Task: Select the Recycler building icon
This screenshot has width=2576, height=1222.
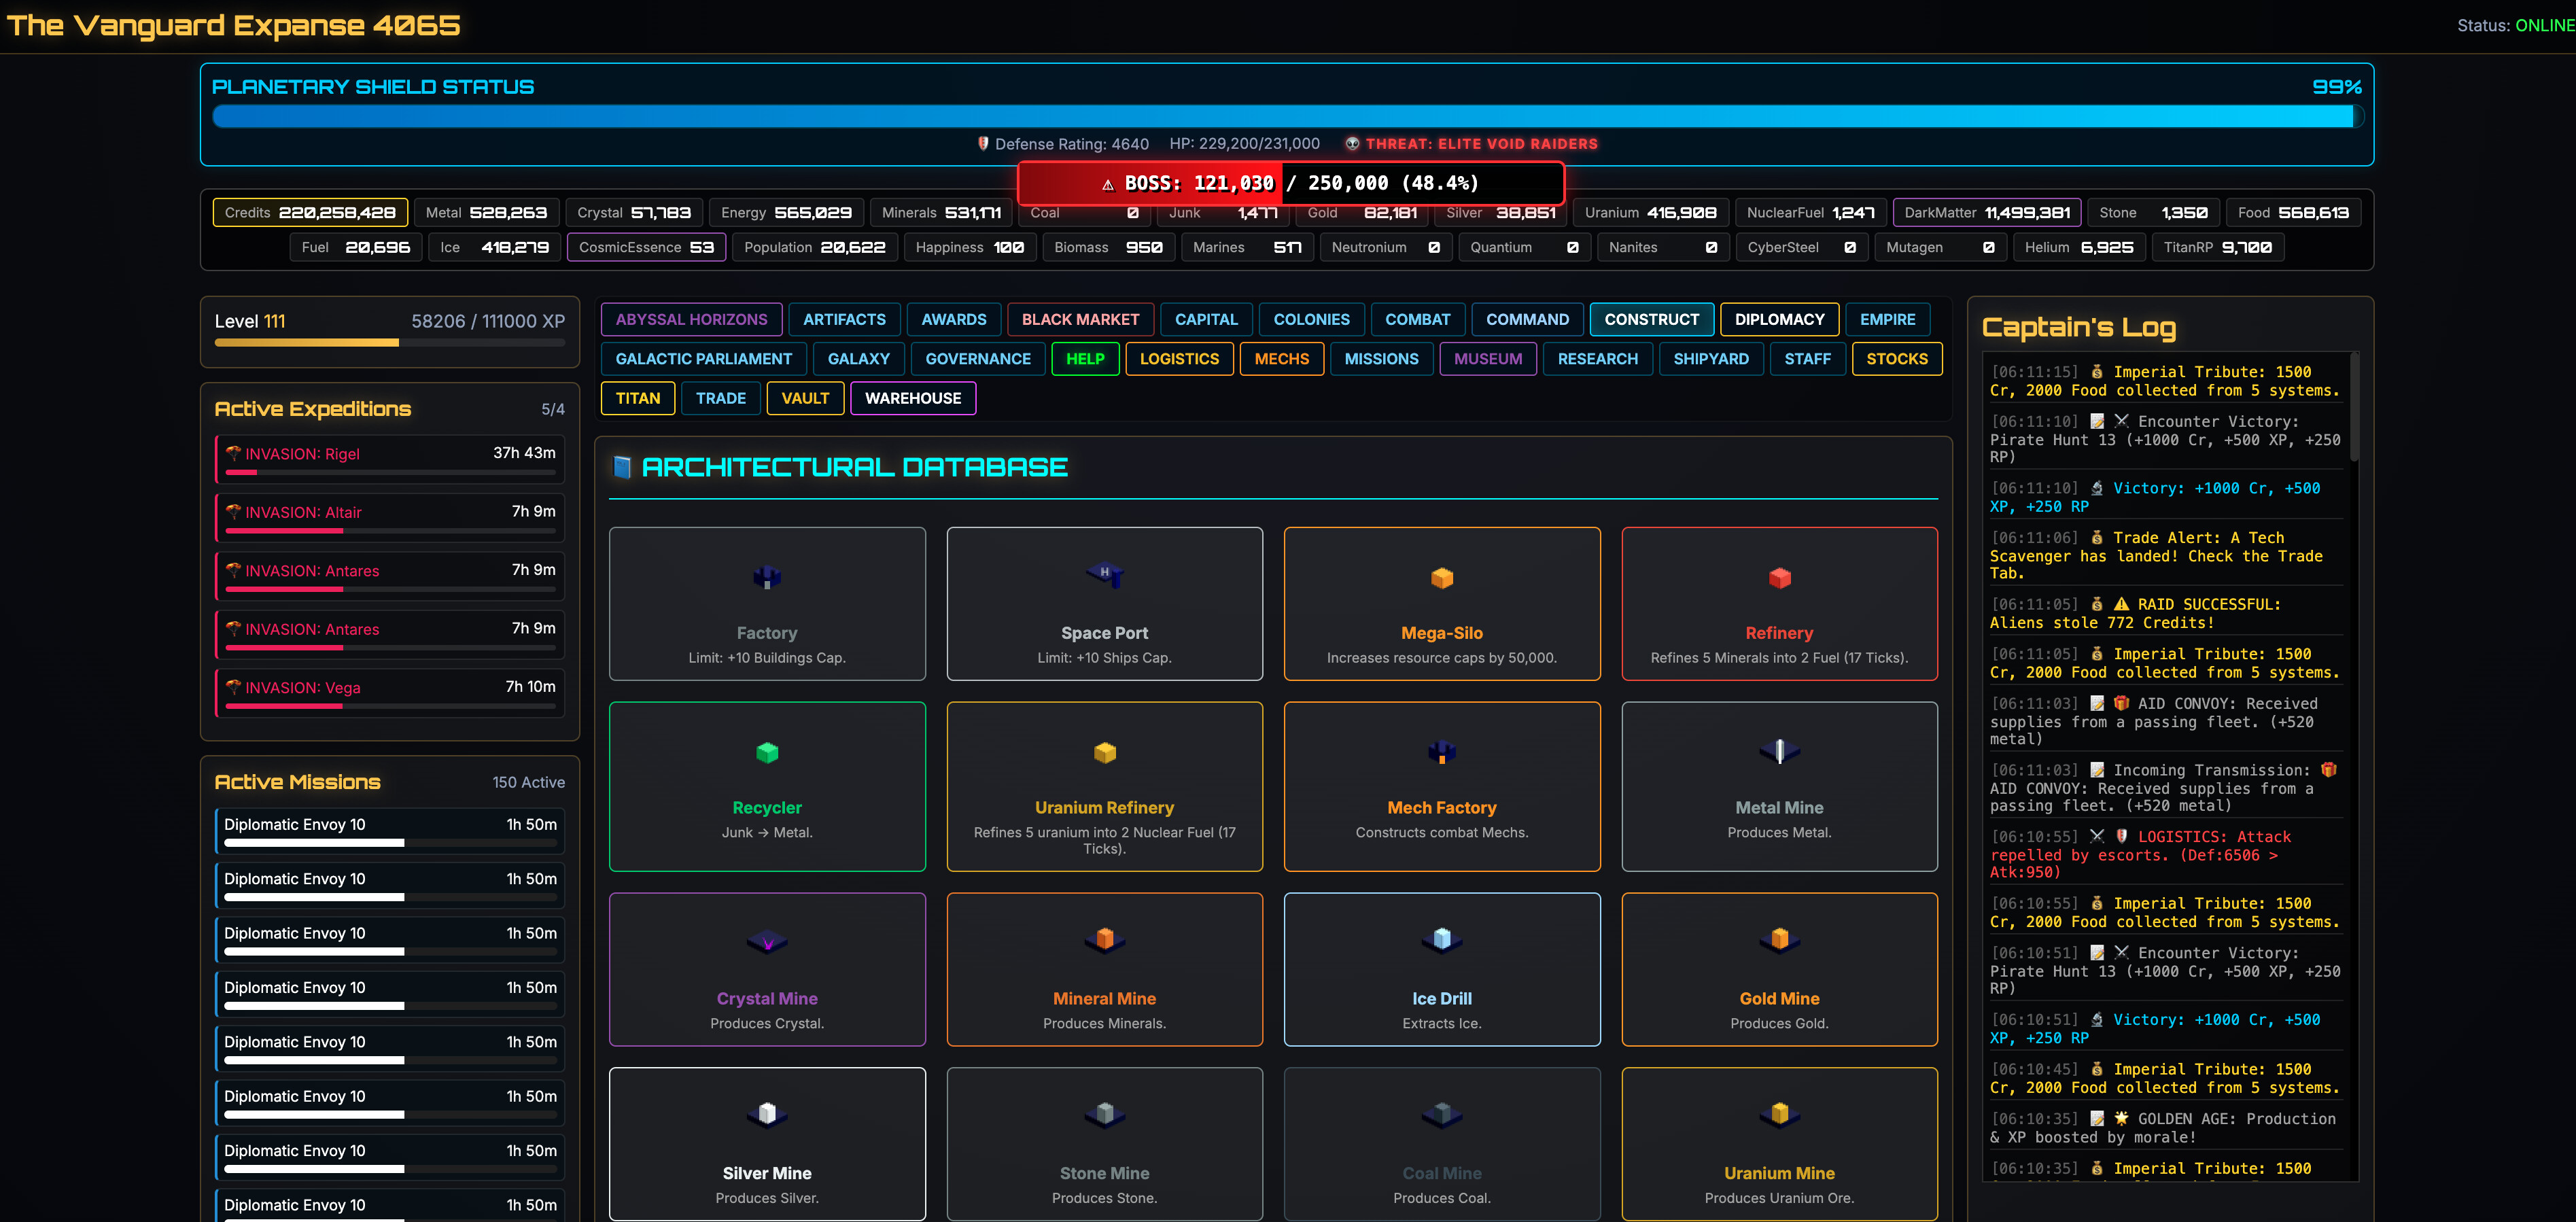Action: [767, 753]
